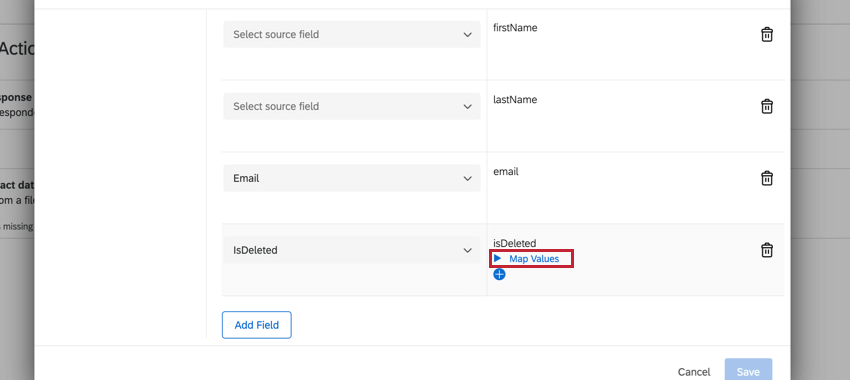Expand the IsDeleted source dropdown chevron
This screenshot has width=850, height=380.
[467, 250]
